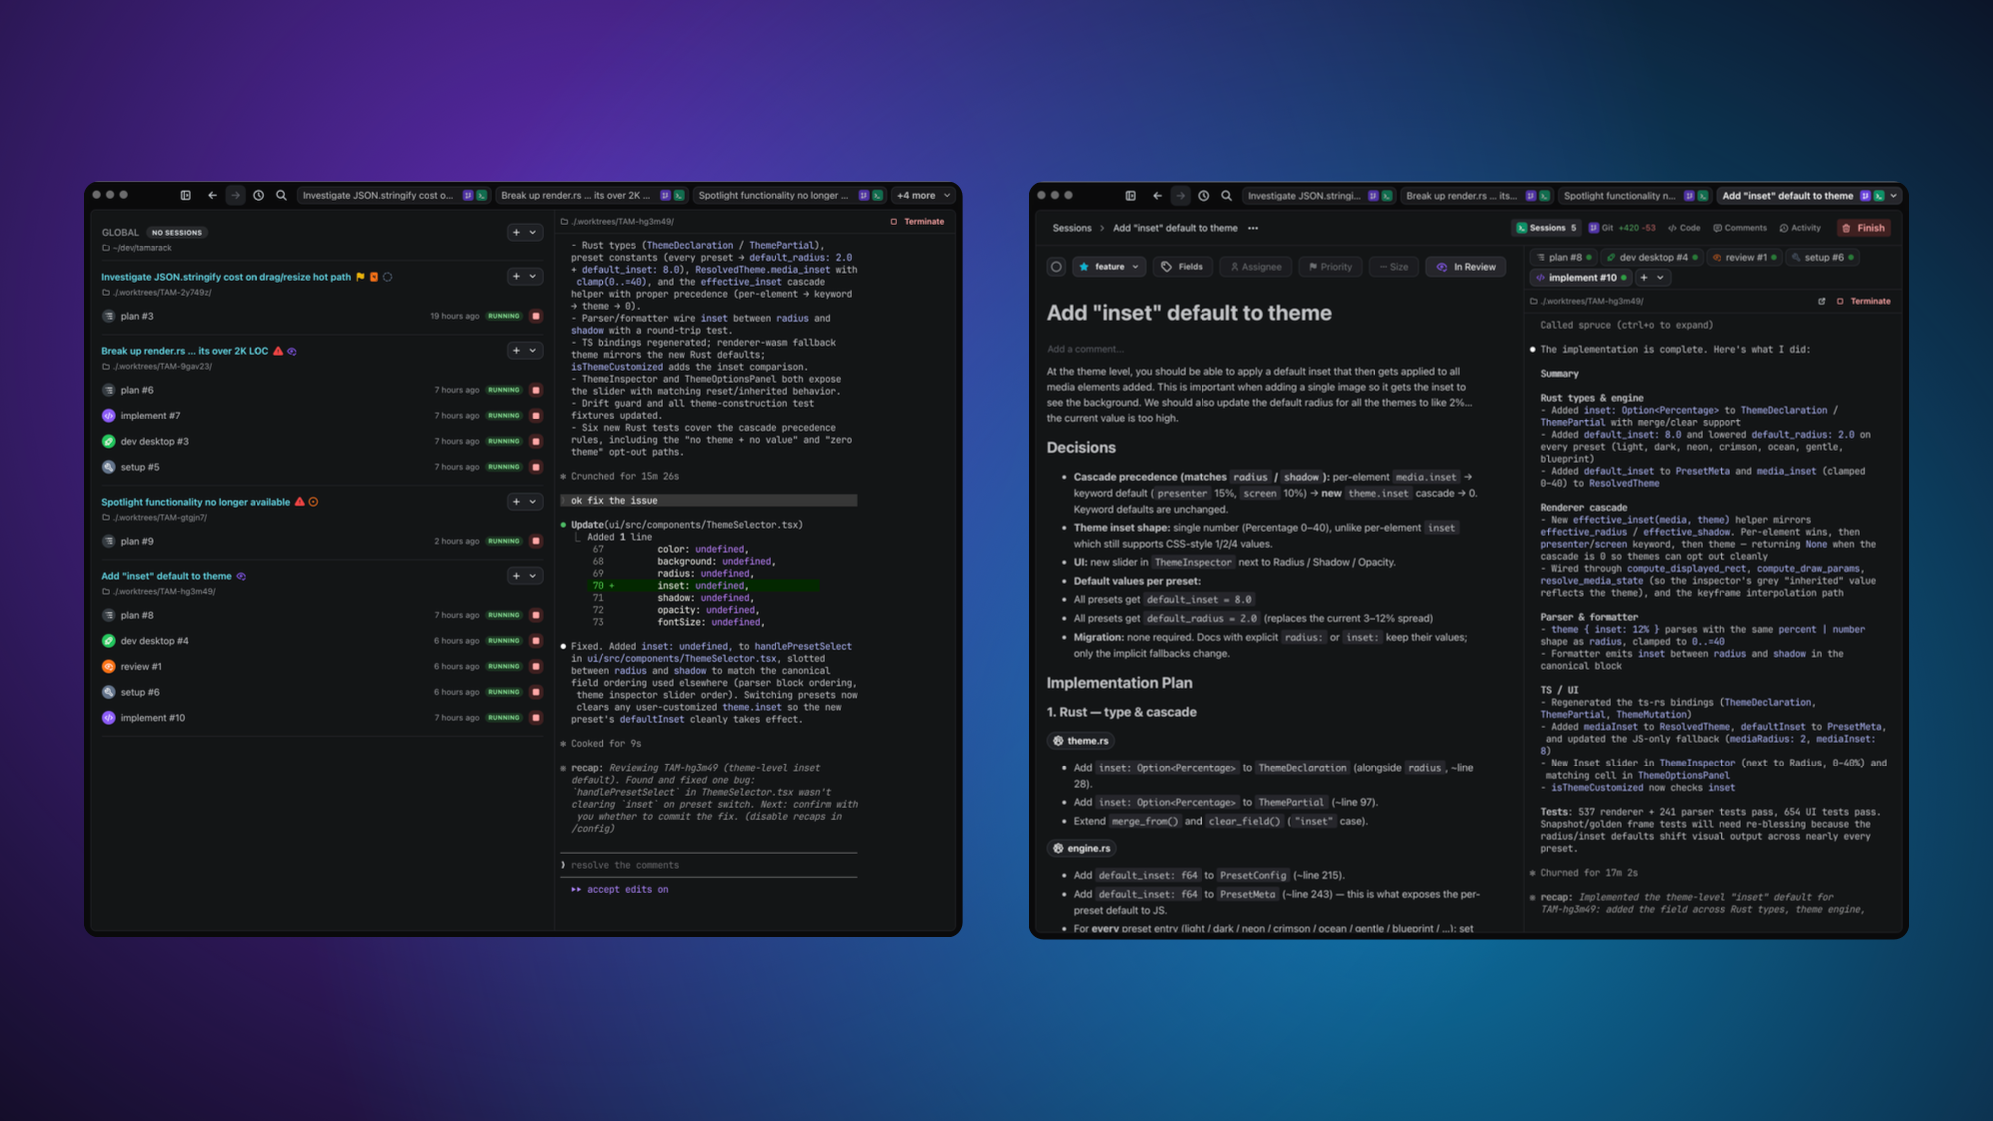Open Spotlight functionality no longer available task

pyautogui.click(x=195, y=502)
